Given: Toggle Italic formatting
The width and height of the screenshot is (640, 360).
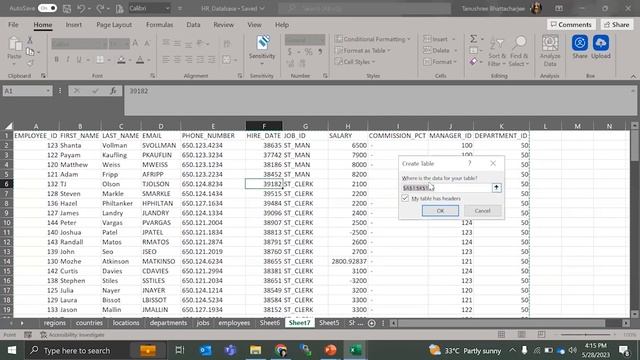Looking at the screenshot, I should coord(68,60).
